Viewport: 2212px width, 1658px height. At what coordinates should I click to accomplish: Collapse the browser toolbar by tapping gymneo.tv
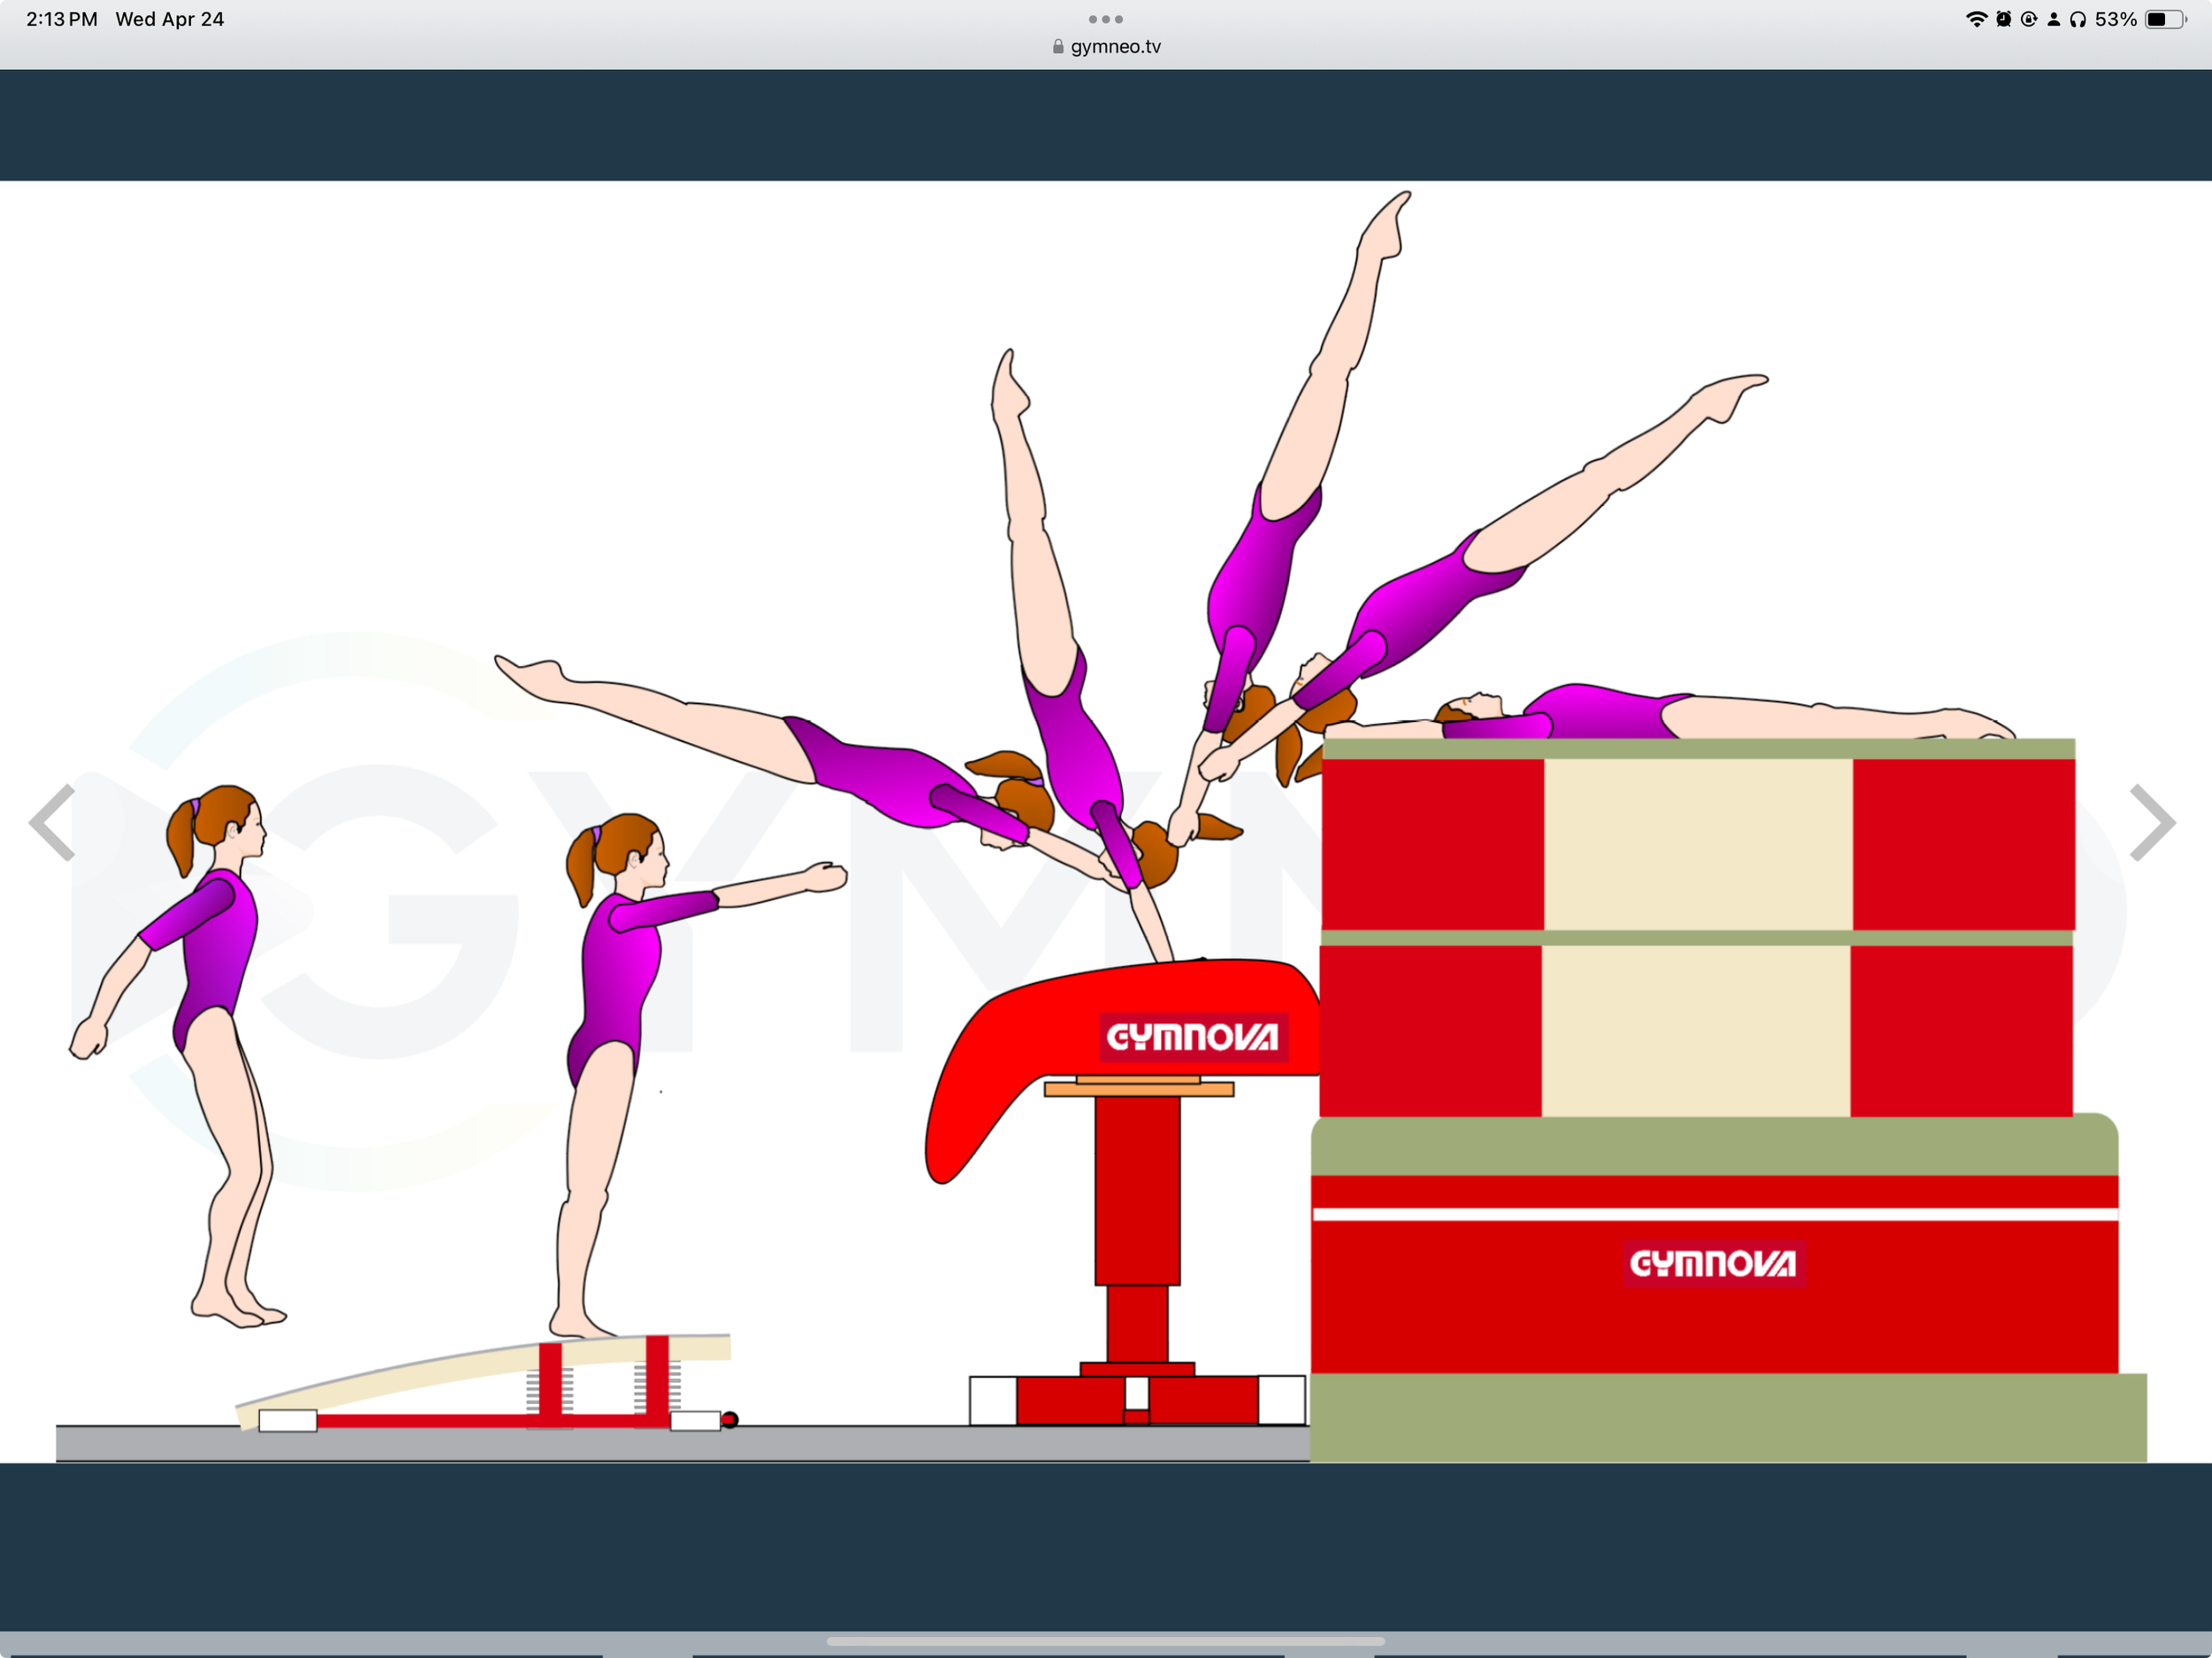(1114, 46)
